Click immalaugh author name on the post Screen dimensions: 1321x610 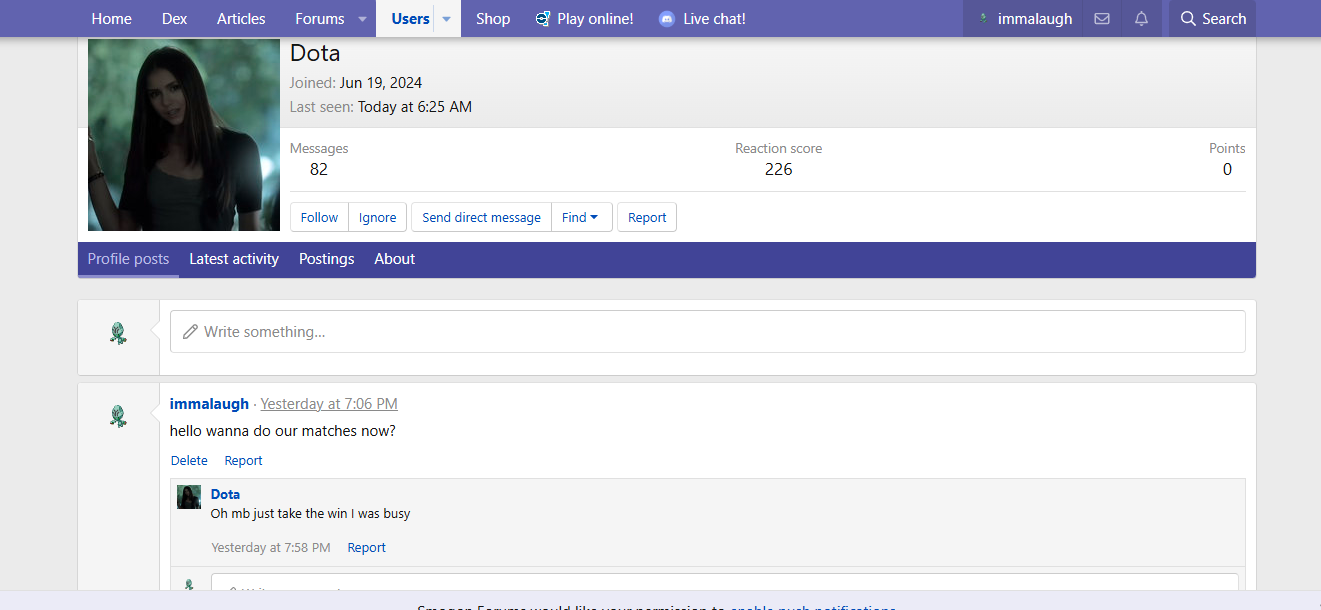[x=209, y=404]
